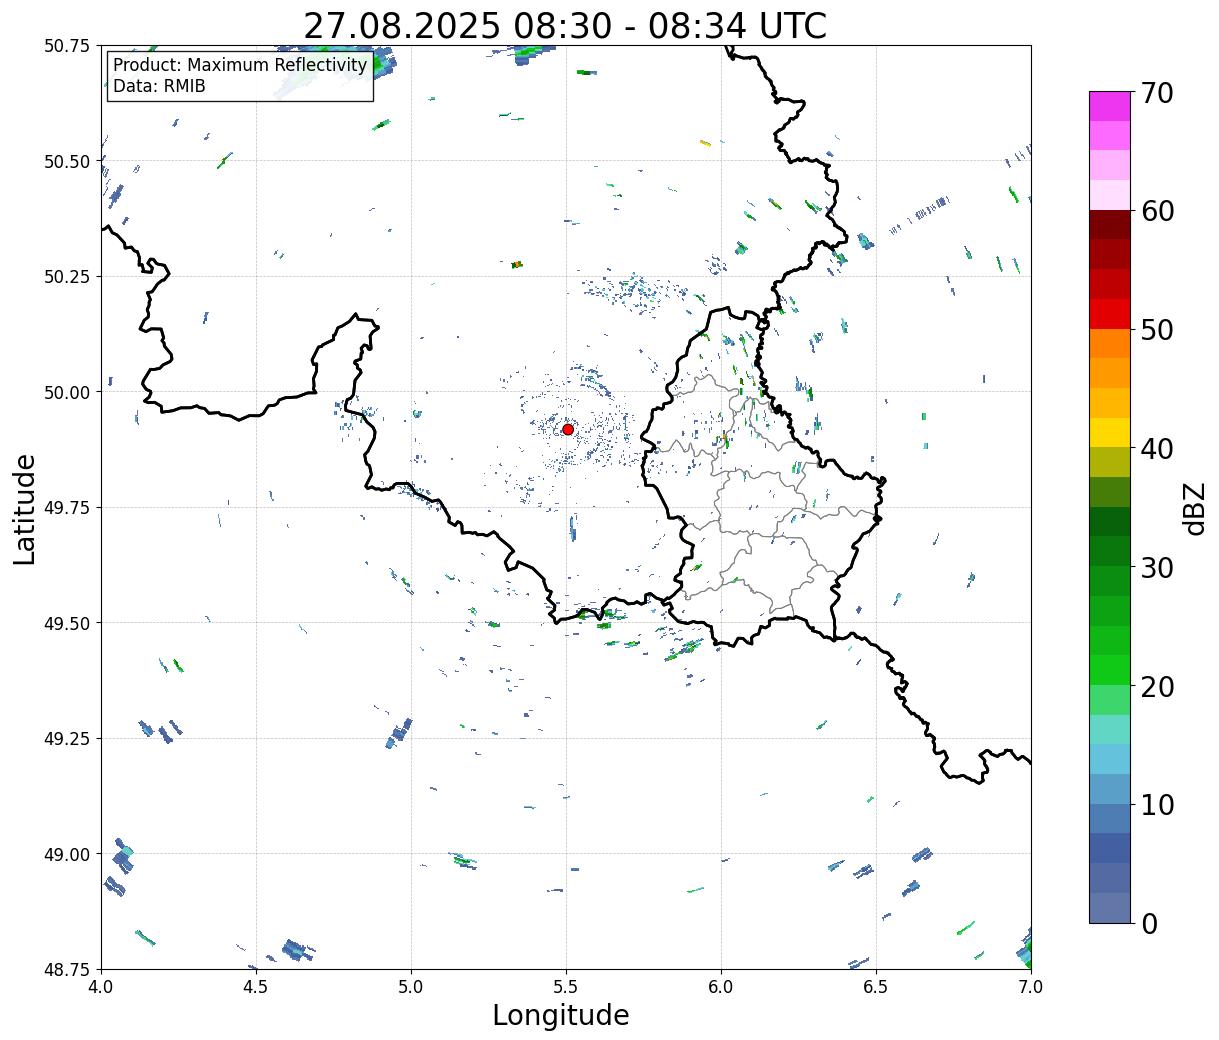Click the longitude tick label 5.0
This screenshot has width=1219, height=1040.
411,986
